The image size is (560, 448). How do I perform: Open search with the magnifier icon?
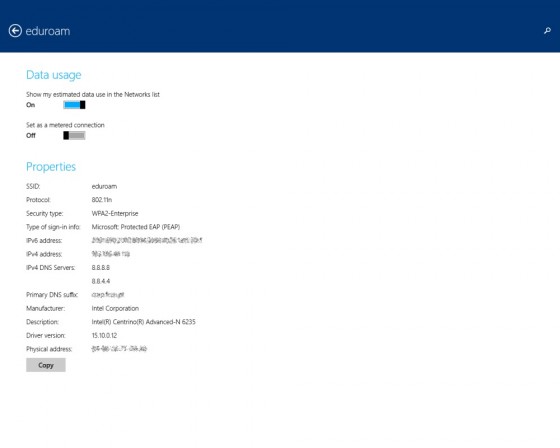coord(547,31)
